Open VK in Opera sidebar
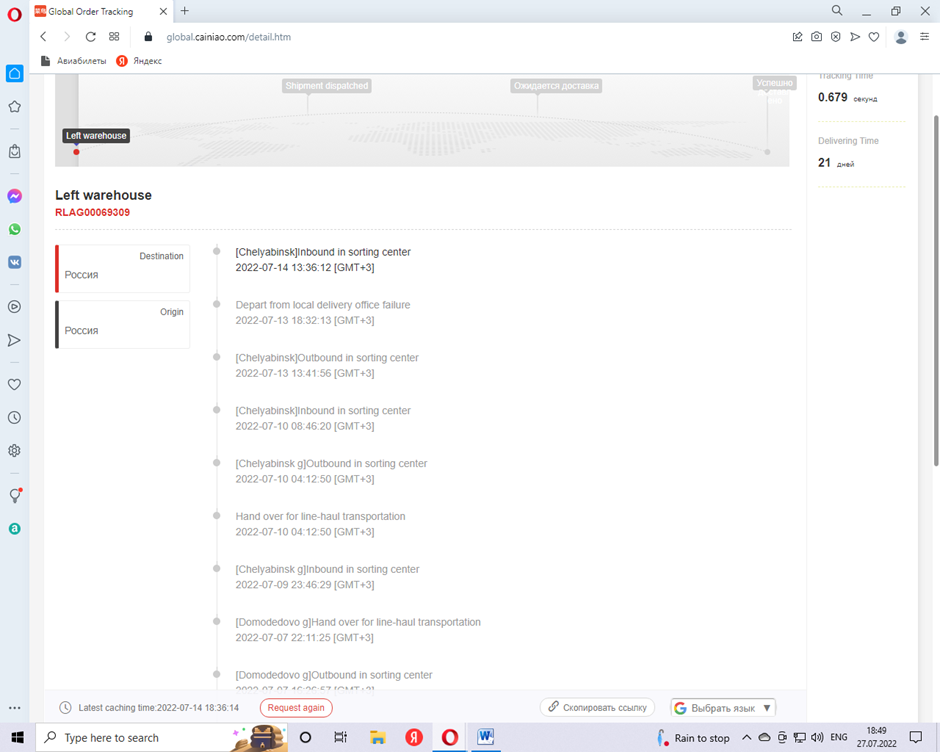The width and height of the screenshot is (940, 752). pos(14,262)
